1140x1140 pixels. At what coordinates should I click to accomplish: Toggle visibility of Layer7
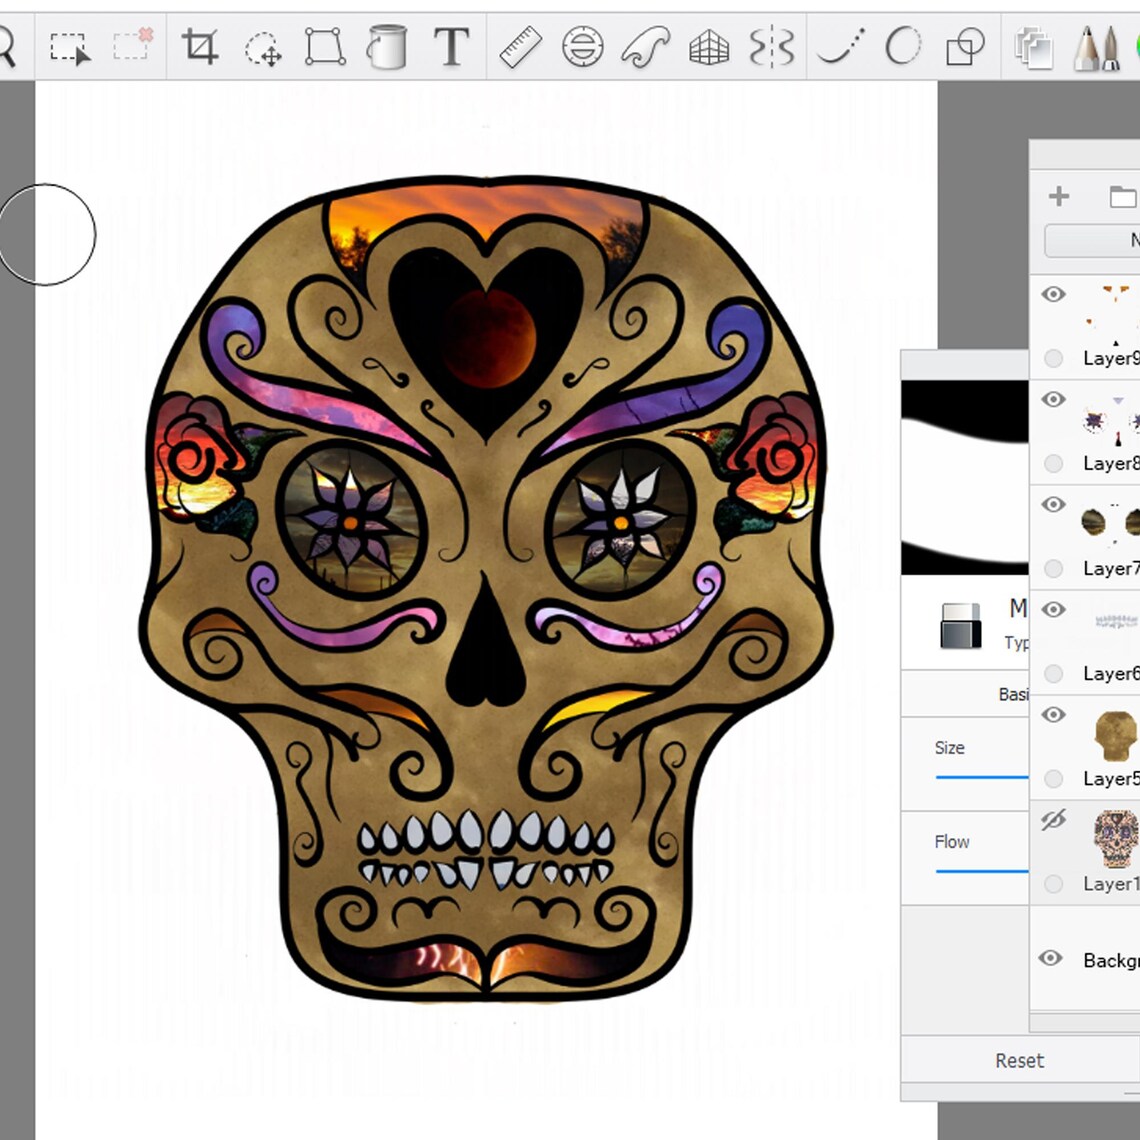pos(1053,505)
